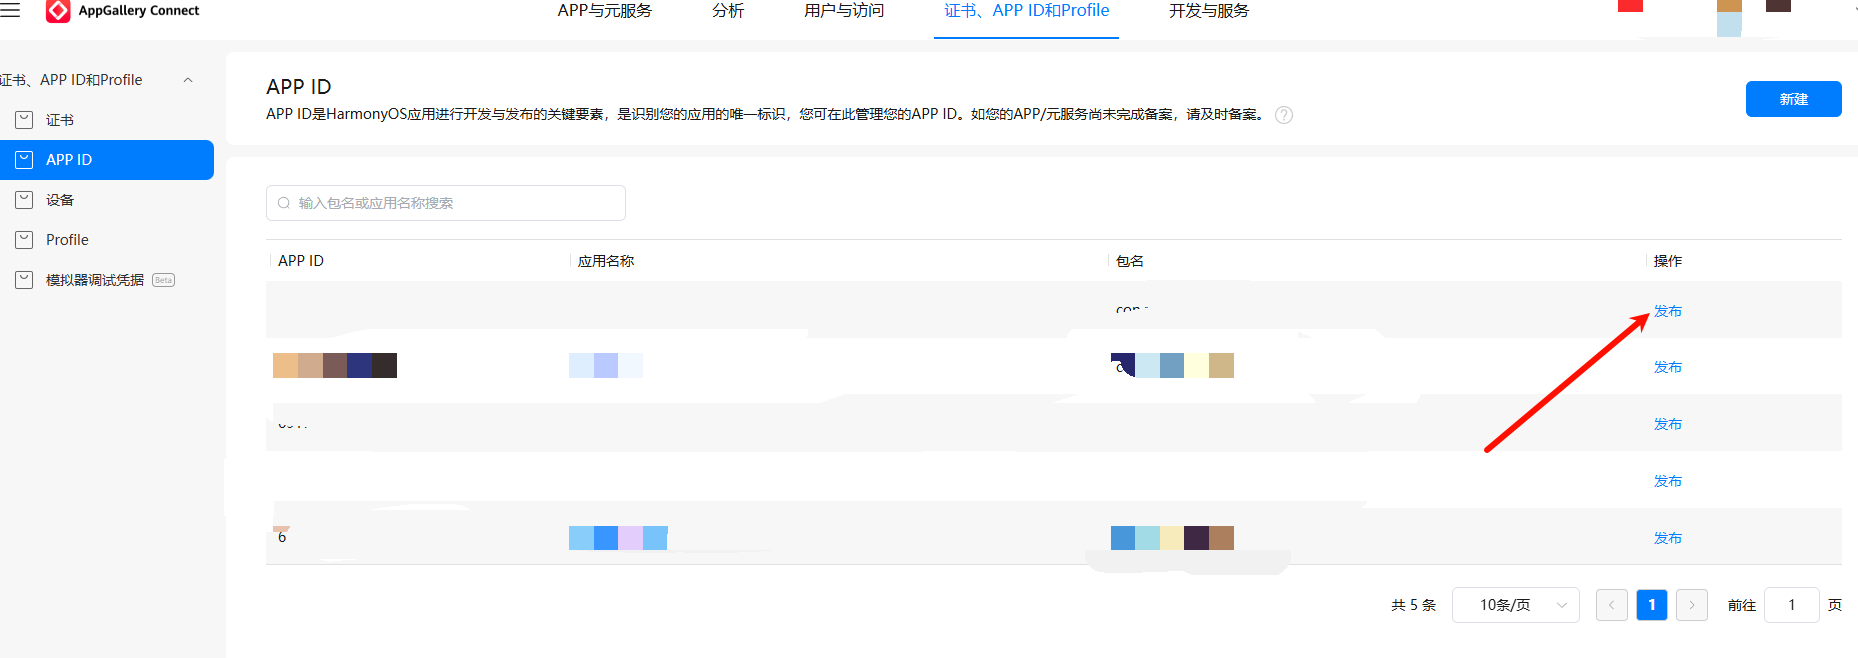This screenshot has height=658, width=1858.
Task: Collapse the 证书、APP ID和Profile sidebar section
Action: (x=188, y=80)
